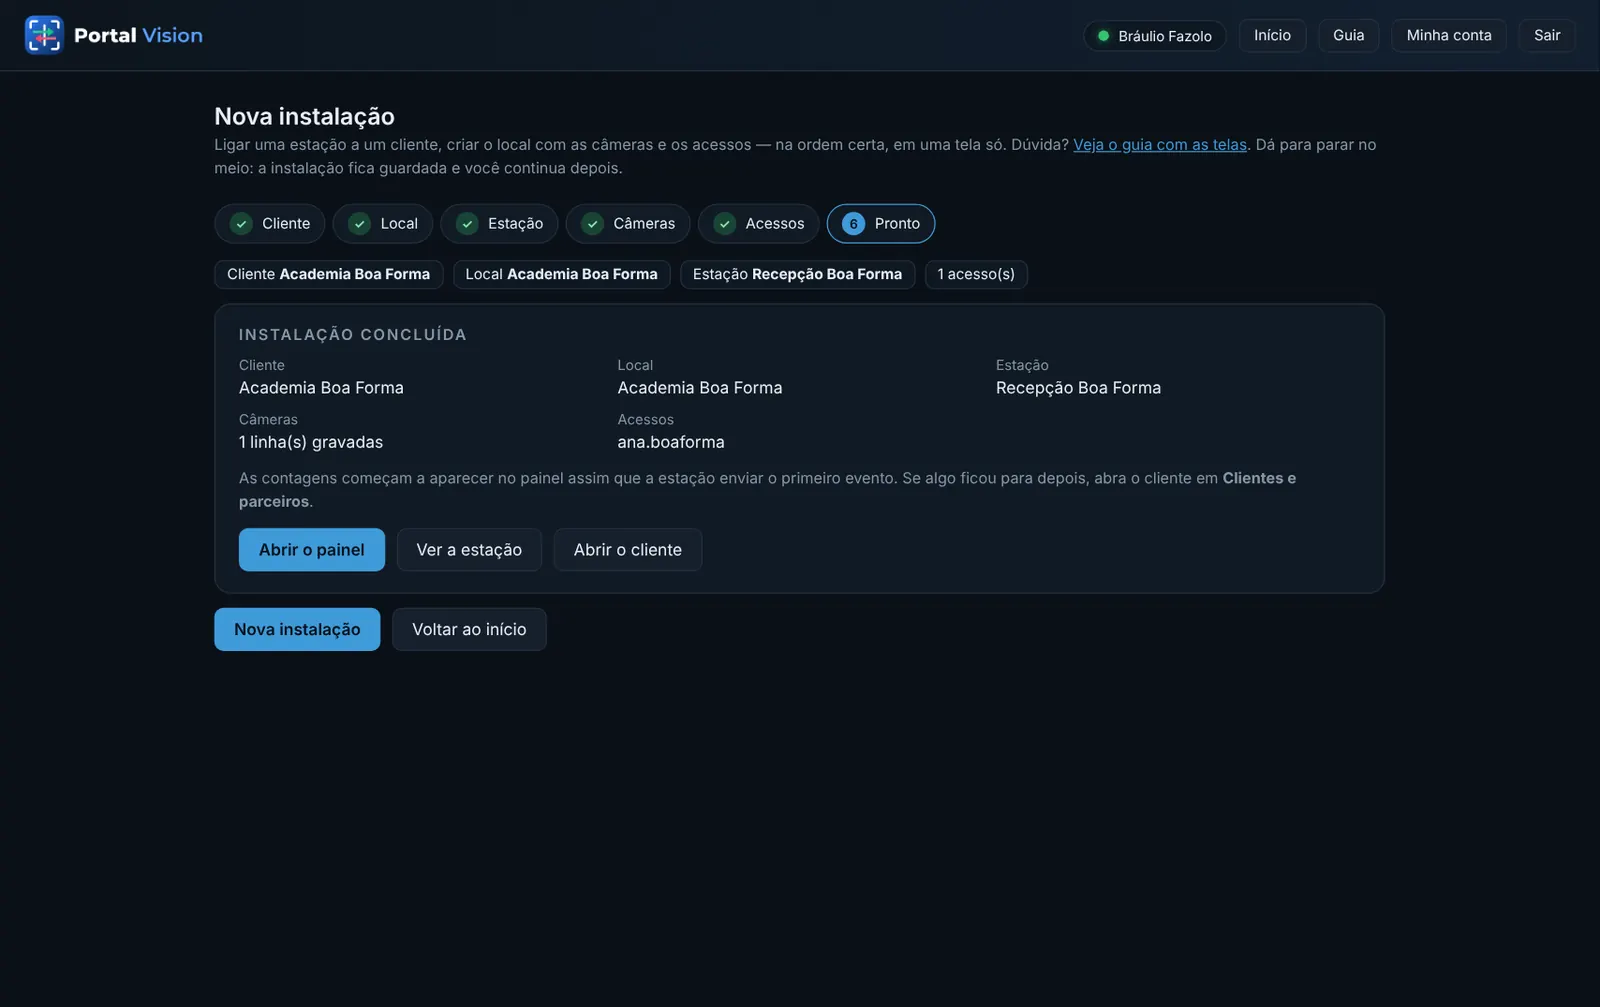
Task: Start a Nova instalação with the blue button
Action: pos(297,630)
